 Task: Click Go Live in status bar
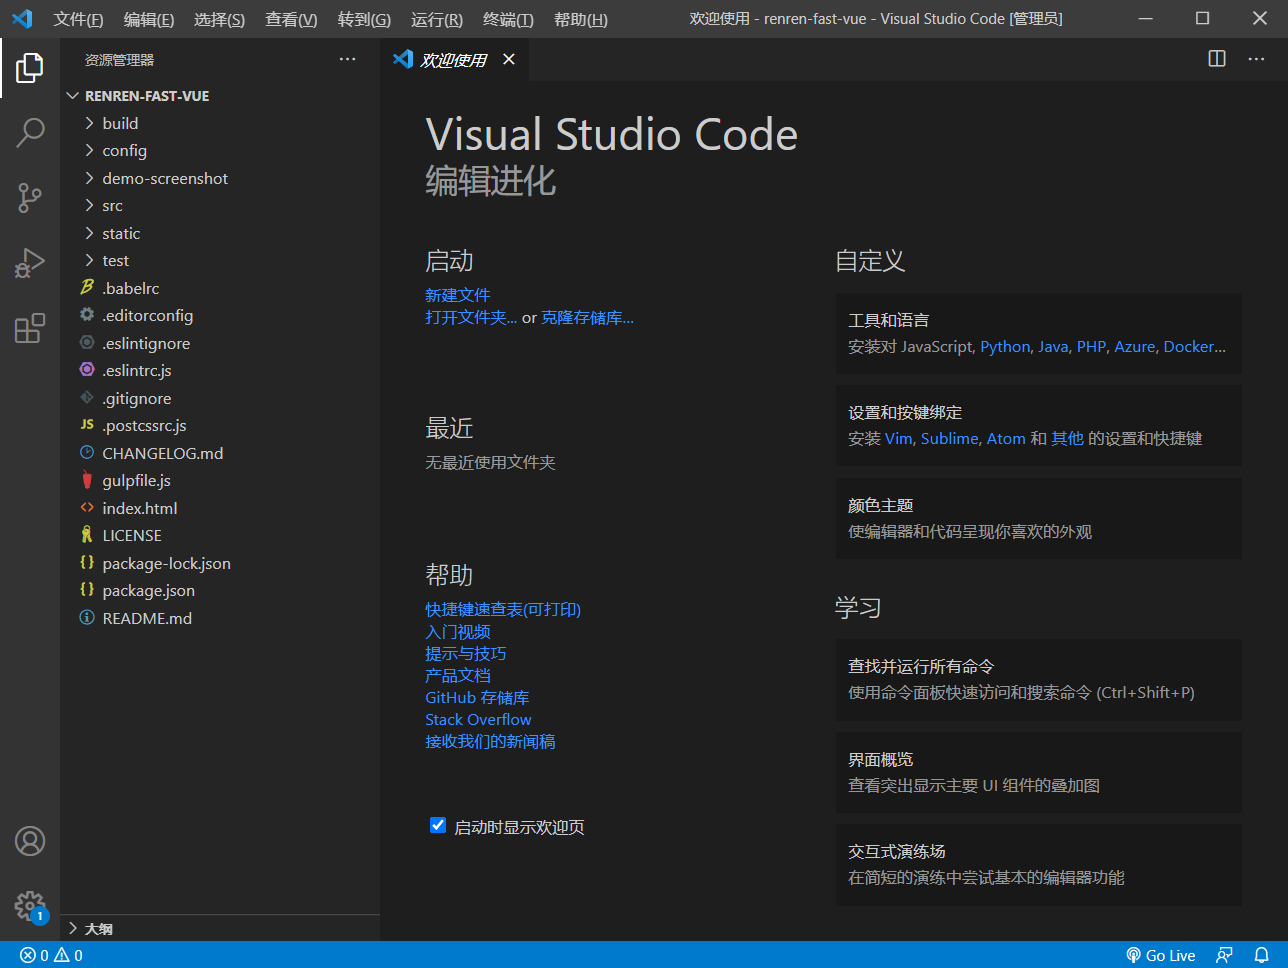tap(1160, 955)
